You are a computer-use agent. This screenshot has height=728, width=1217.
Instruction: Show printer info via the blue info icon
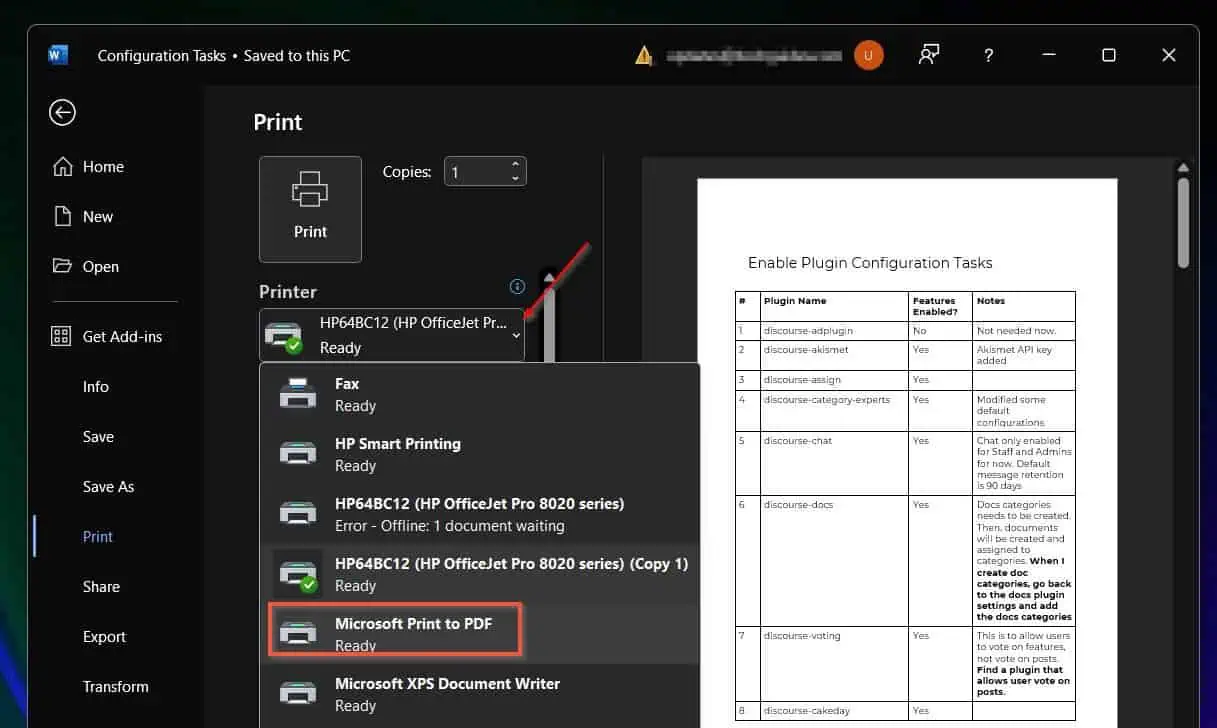point(517,287)
